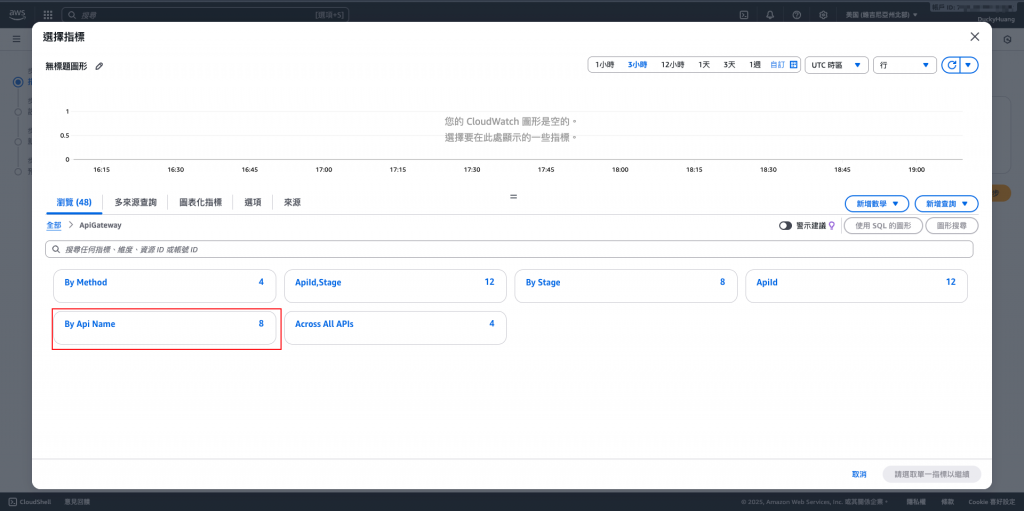Switch to 多來源查詢 tab

(x=135, y=203)
